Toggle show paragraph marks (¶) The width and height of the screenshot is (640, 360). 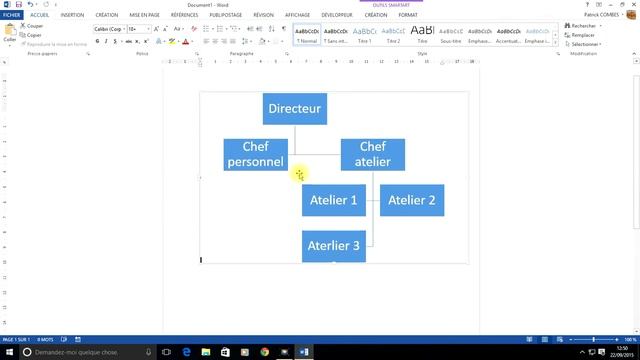pyautogui.click(x=284, y=29)
